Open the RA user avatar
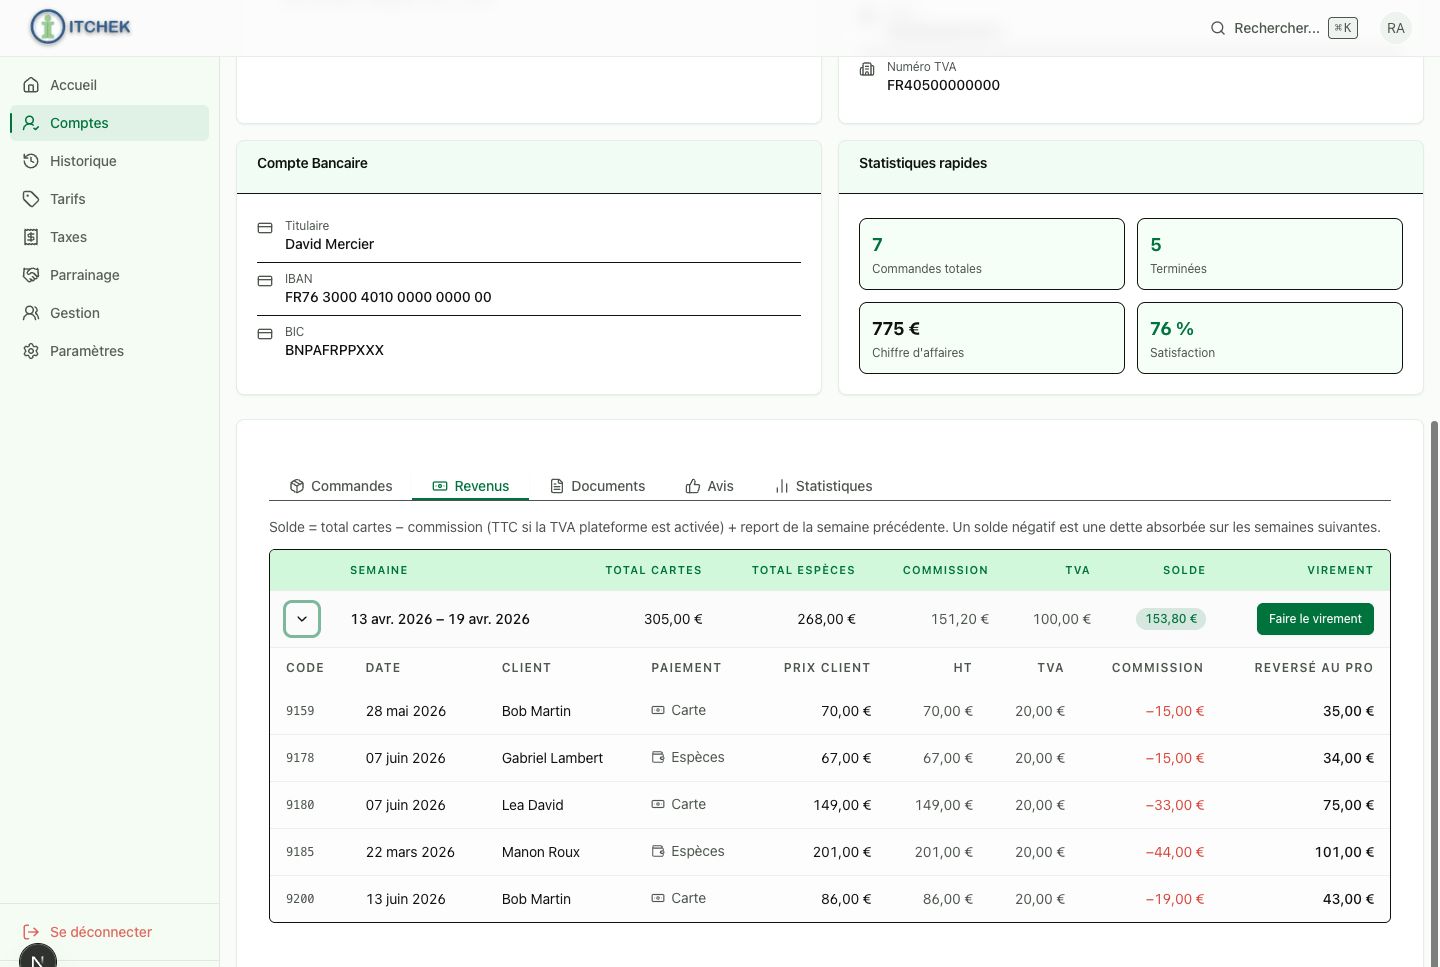Screen dimensions: 1440x967 (1396, 28)
